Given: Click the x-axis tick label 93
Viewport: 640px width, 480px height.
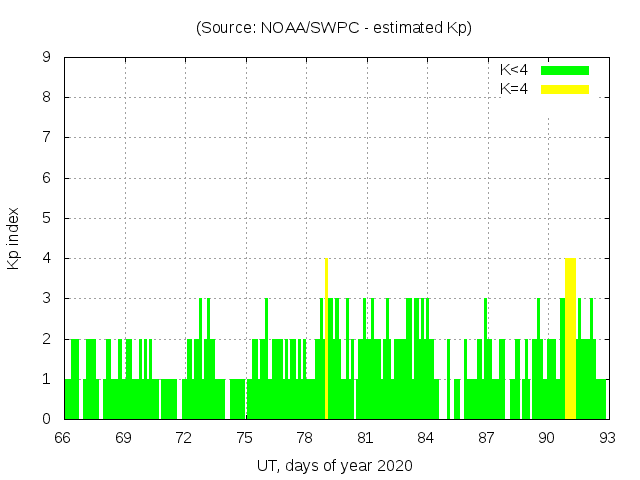Looking at the screenshot, I should (x=607, y=438).
